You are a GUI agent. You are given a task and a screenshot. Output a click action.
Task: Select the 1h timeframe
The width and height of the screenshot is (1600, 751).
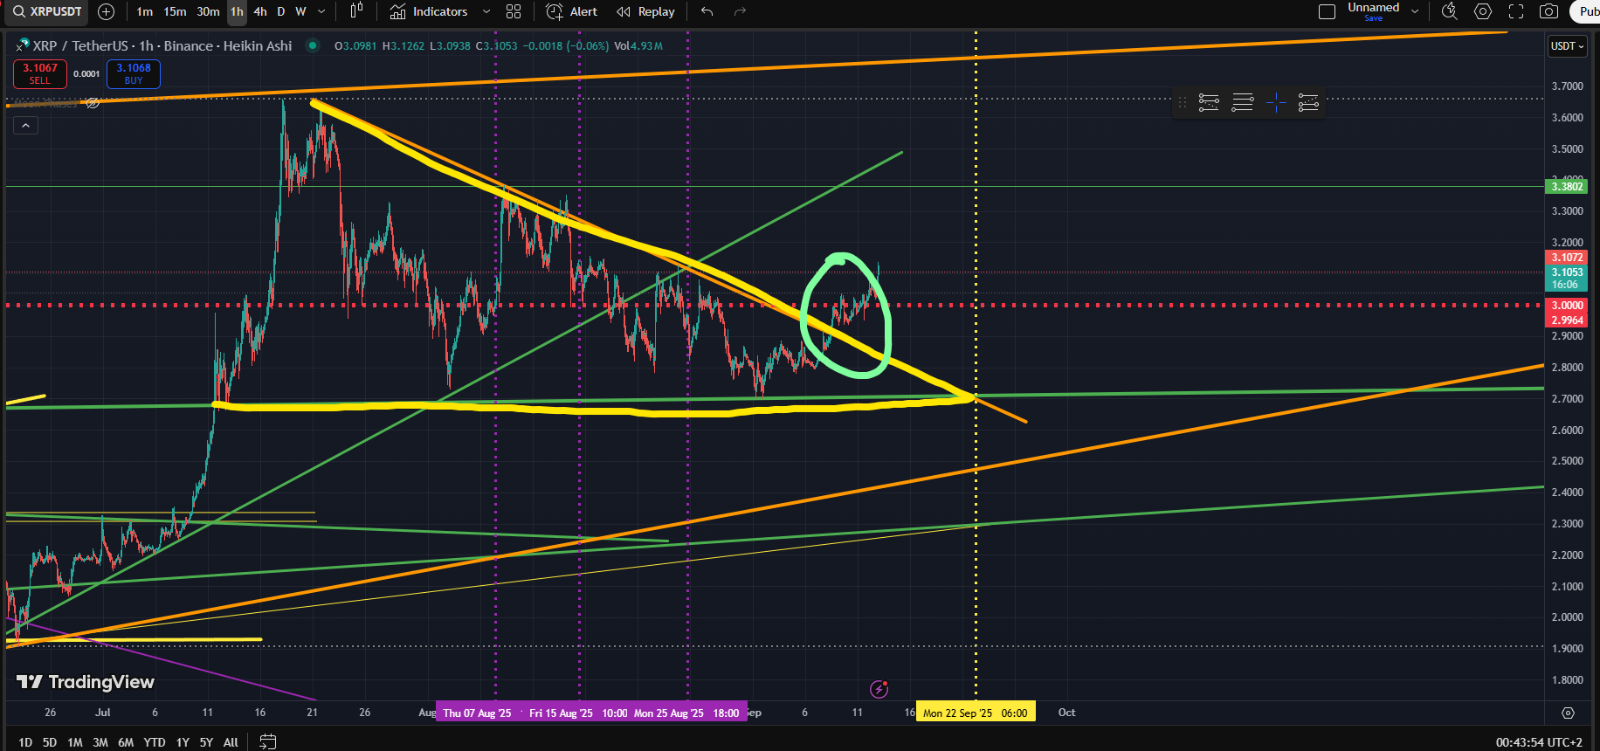coord(237,12)
